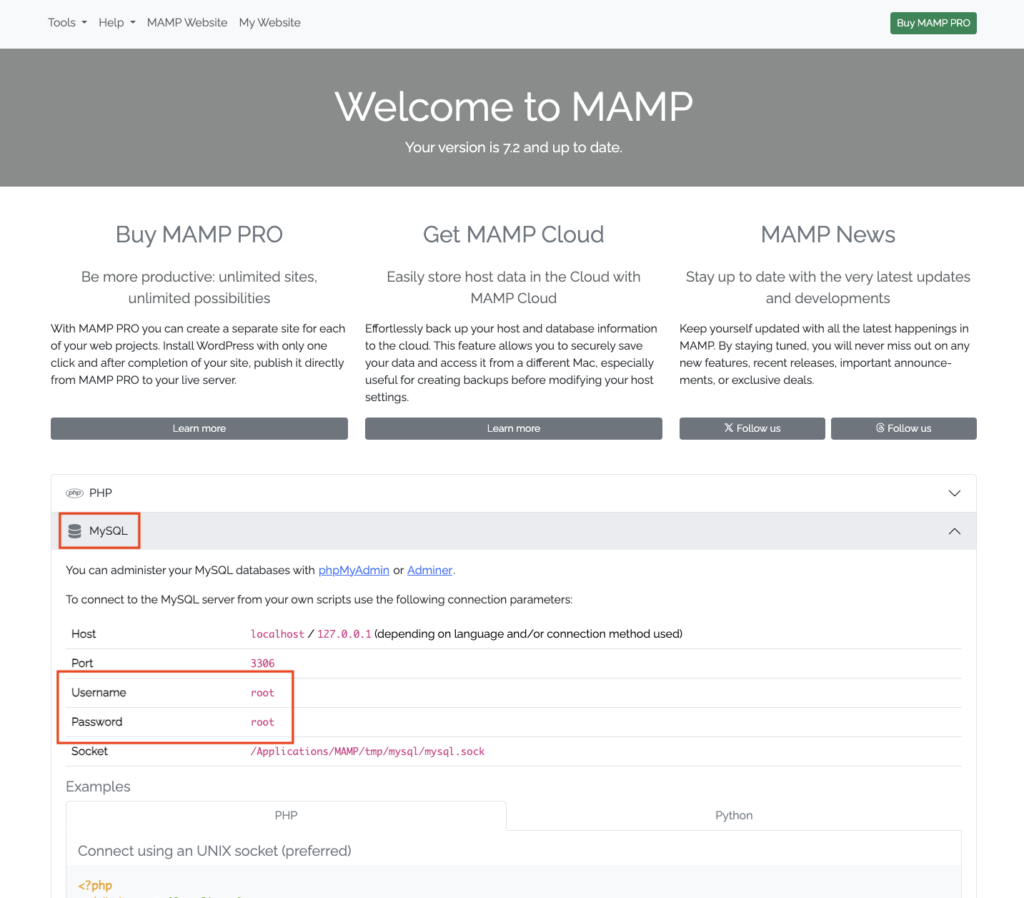The image size is (1024, 898).
Task: Click Learn more under Get MAMP Cloud
Action: click(513, 428)
